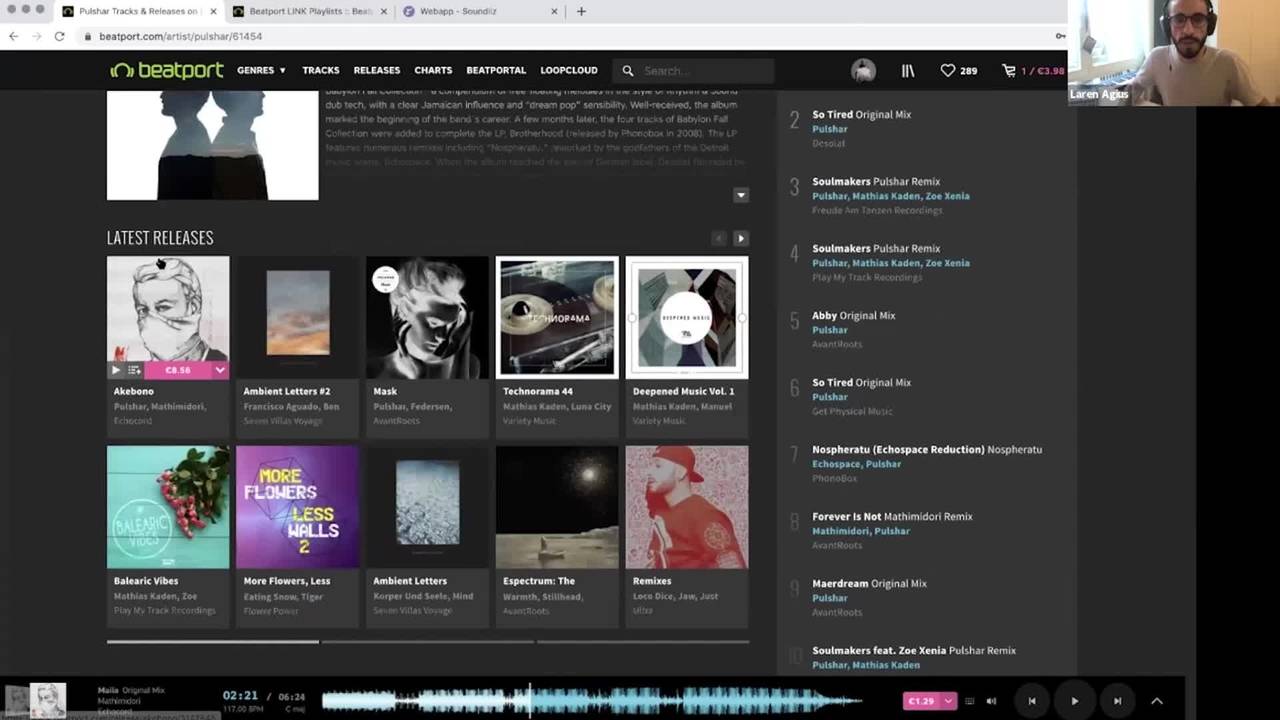The height and width of the screenshot is (720, 1280).
Task: Expand the artist biography text
Action: click(741, 195)
